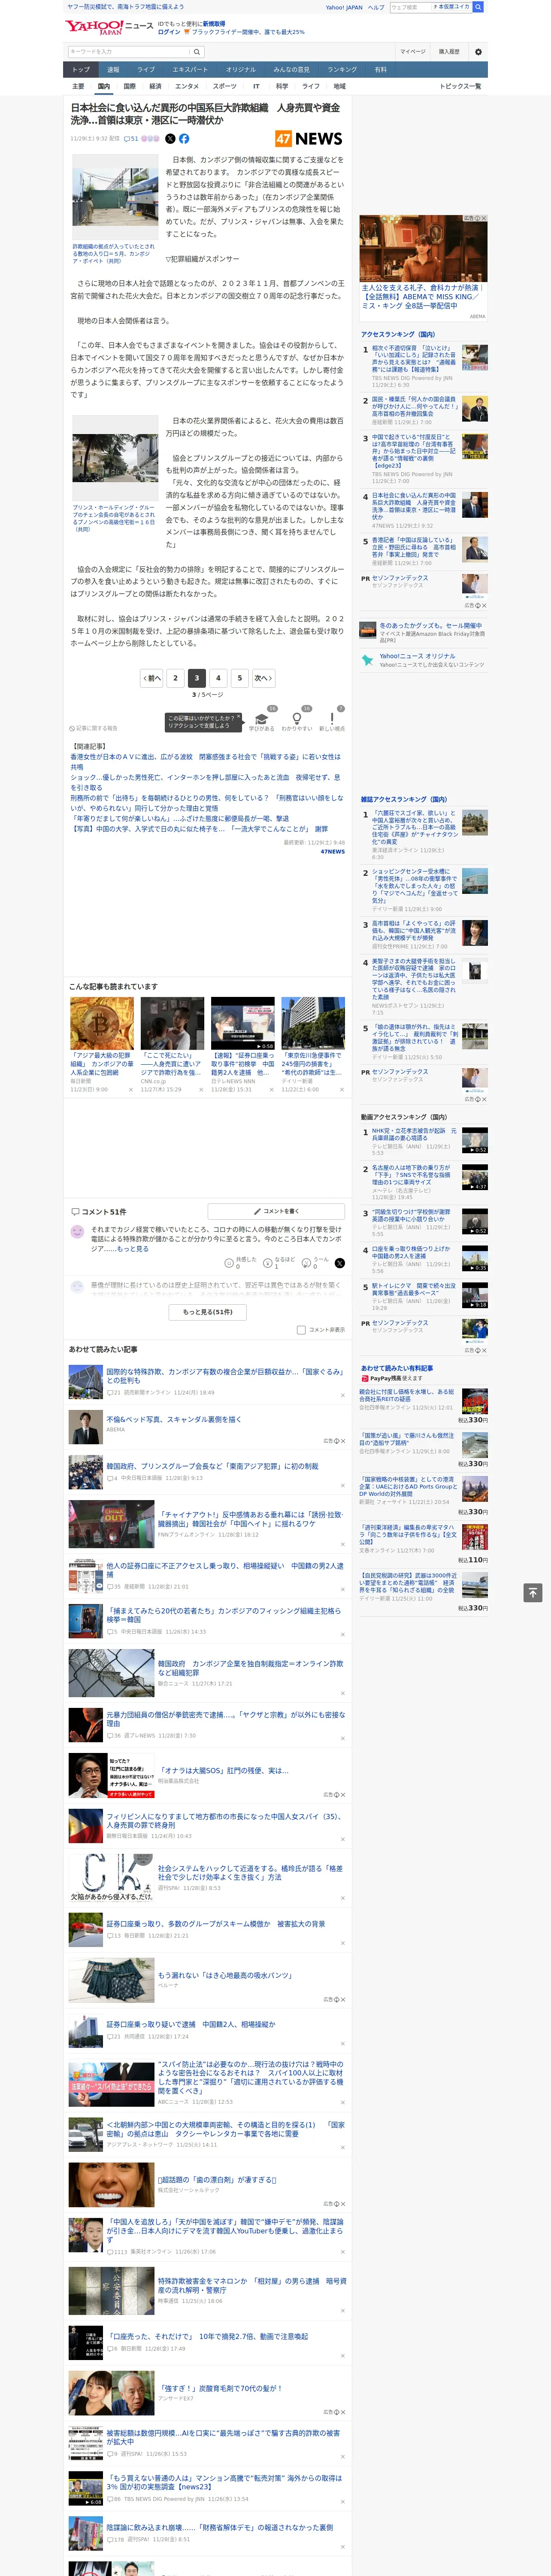Focus the キーワードを入力 search field
The image size is (551, 2576).
[129, 52]
